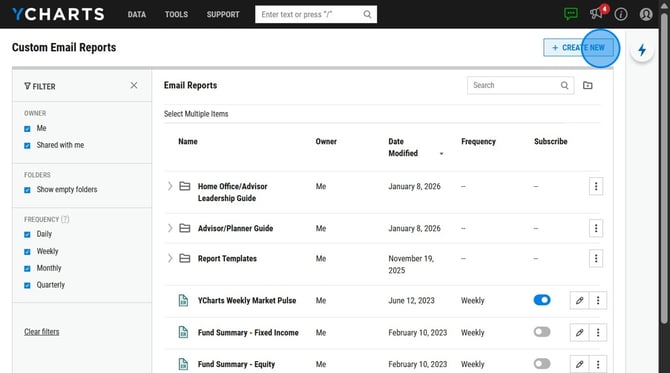Open the announcements megaphone icon
This screenshot has width=670, height=373.
(x=596, y=14)
